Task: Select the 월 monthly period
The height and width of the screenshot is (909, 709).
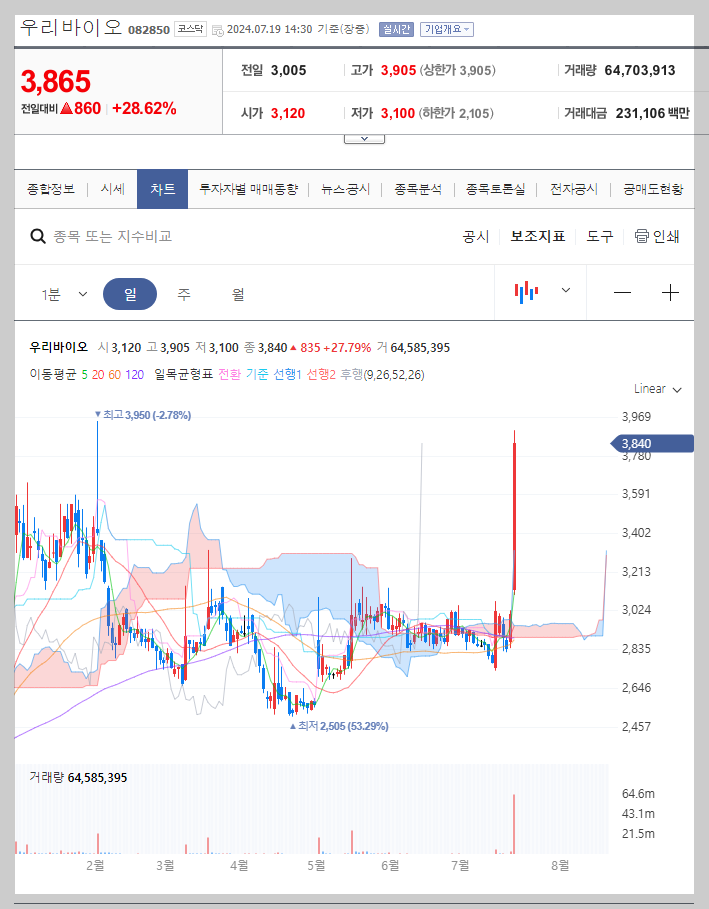Action: (x=238, y=294)
